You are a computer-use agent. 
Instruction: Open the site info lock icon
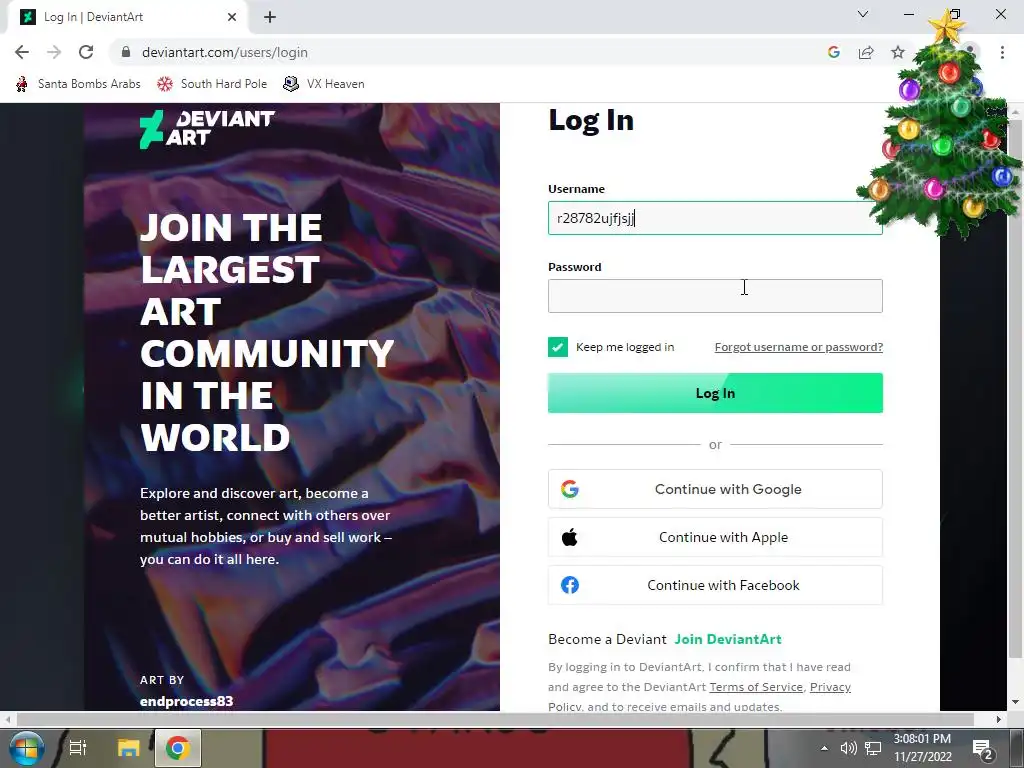pos(126,52)
